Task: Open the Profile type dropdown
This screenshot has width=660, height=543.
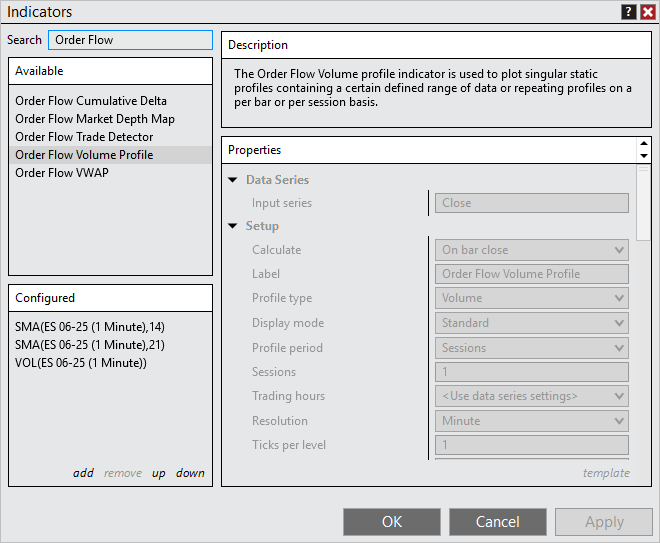Action: click(531, 298)
